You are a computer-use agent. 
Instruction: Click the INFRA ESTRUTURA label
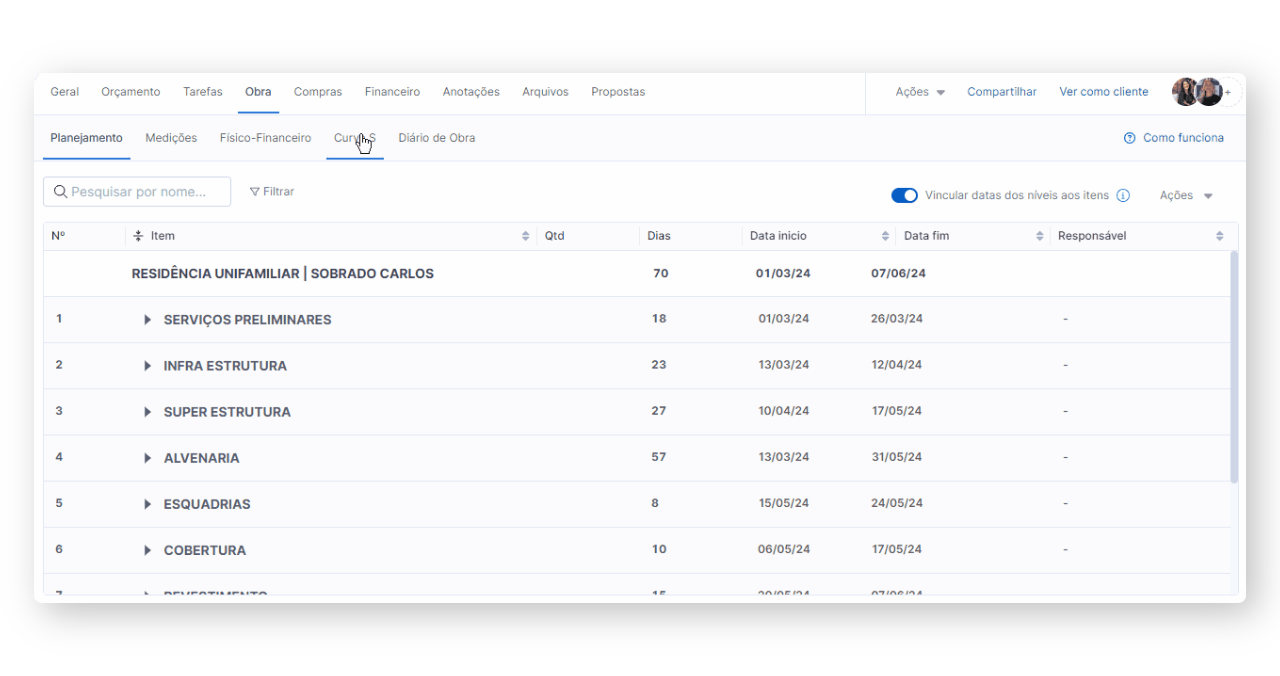[225, 366]
